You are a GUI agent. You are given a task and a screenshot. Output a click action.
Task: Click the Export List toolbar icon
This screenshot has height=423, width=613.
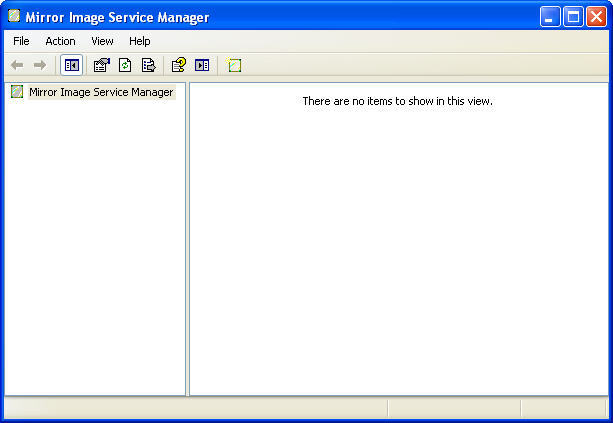tap(148, 65)
